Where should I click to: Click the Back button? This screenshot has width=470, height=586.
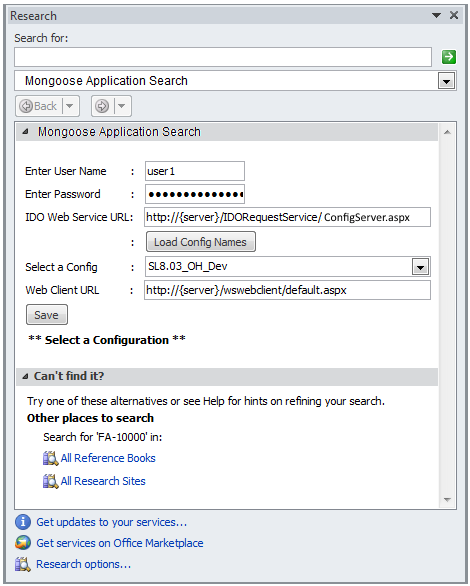39,106
